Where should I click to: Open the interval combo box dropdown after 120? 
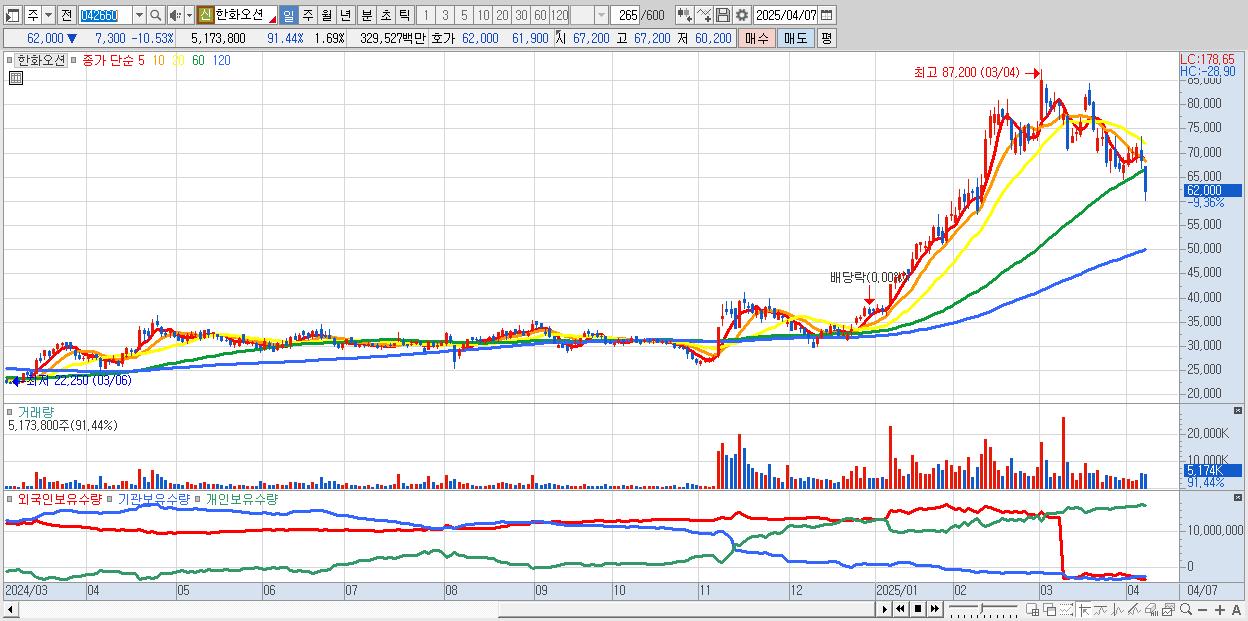tap(601, 15)
